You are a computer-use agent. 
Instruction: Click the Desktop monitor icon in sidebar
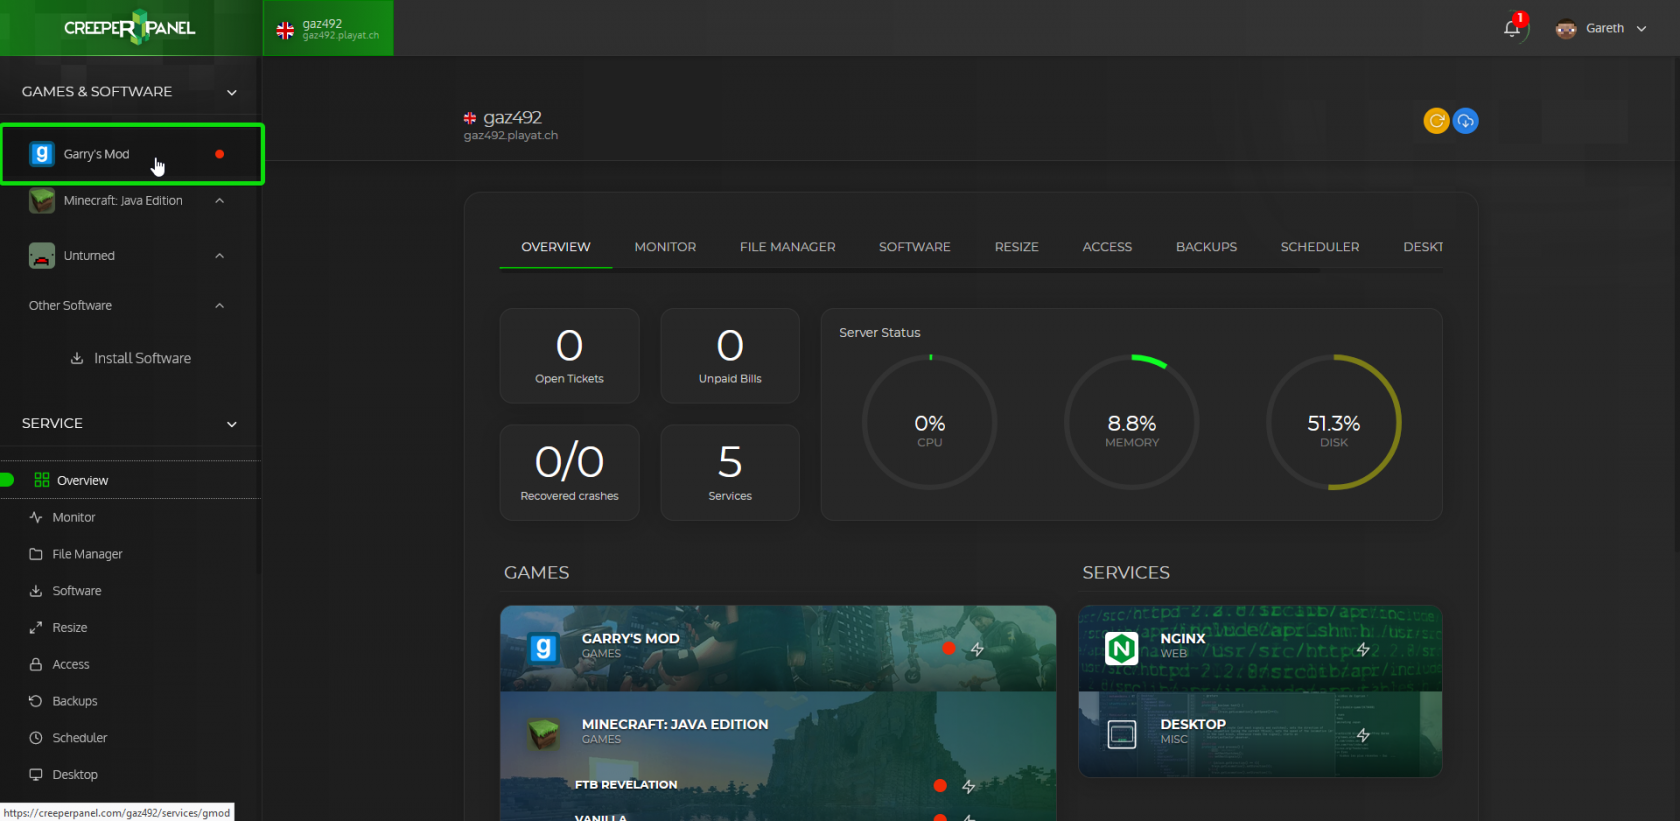point(36,775)
